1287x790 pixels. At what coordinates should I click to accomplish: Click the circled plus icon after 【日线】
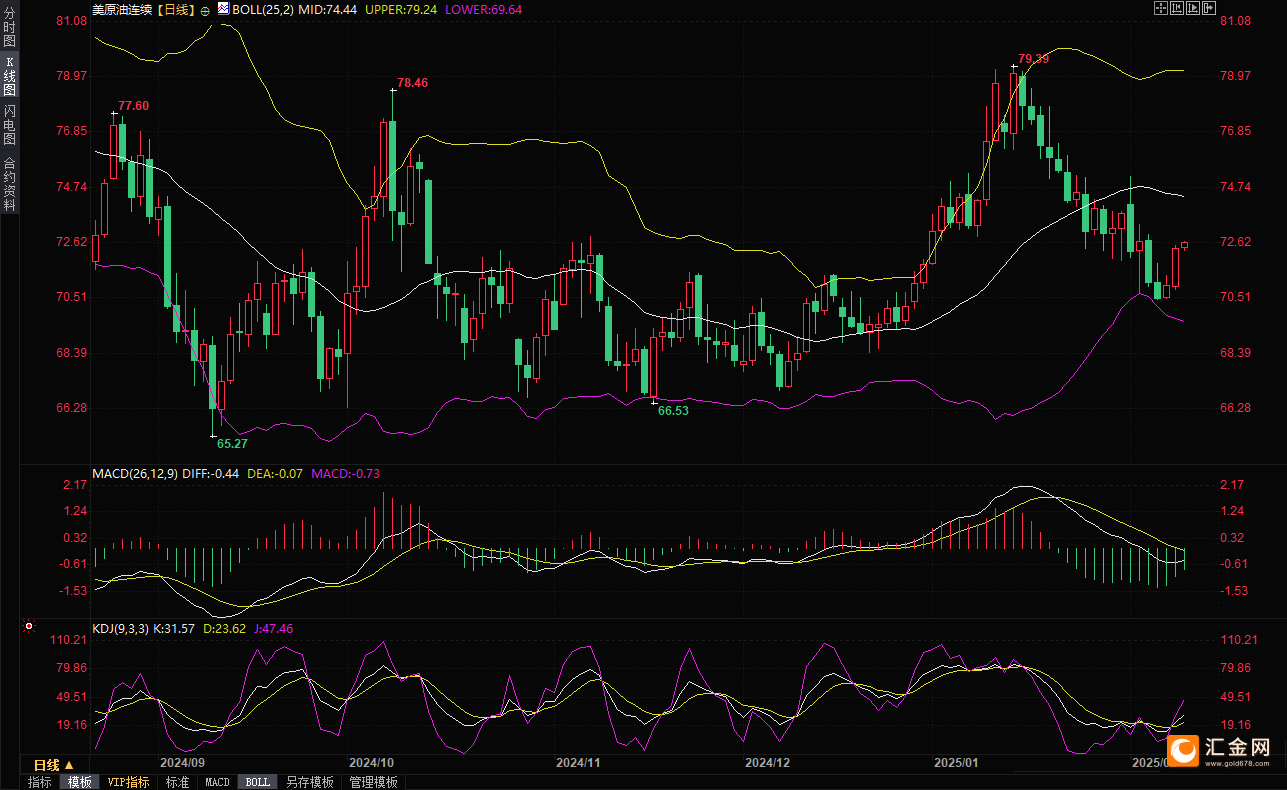point(206,9)
